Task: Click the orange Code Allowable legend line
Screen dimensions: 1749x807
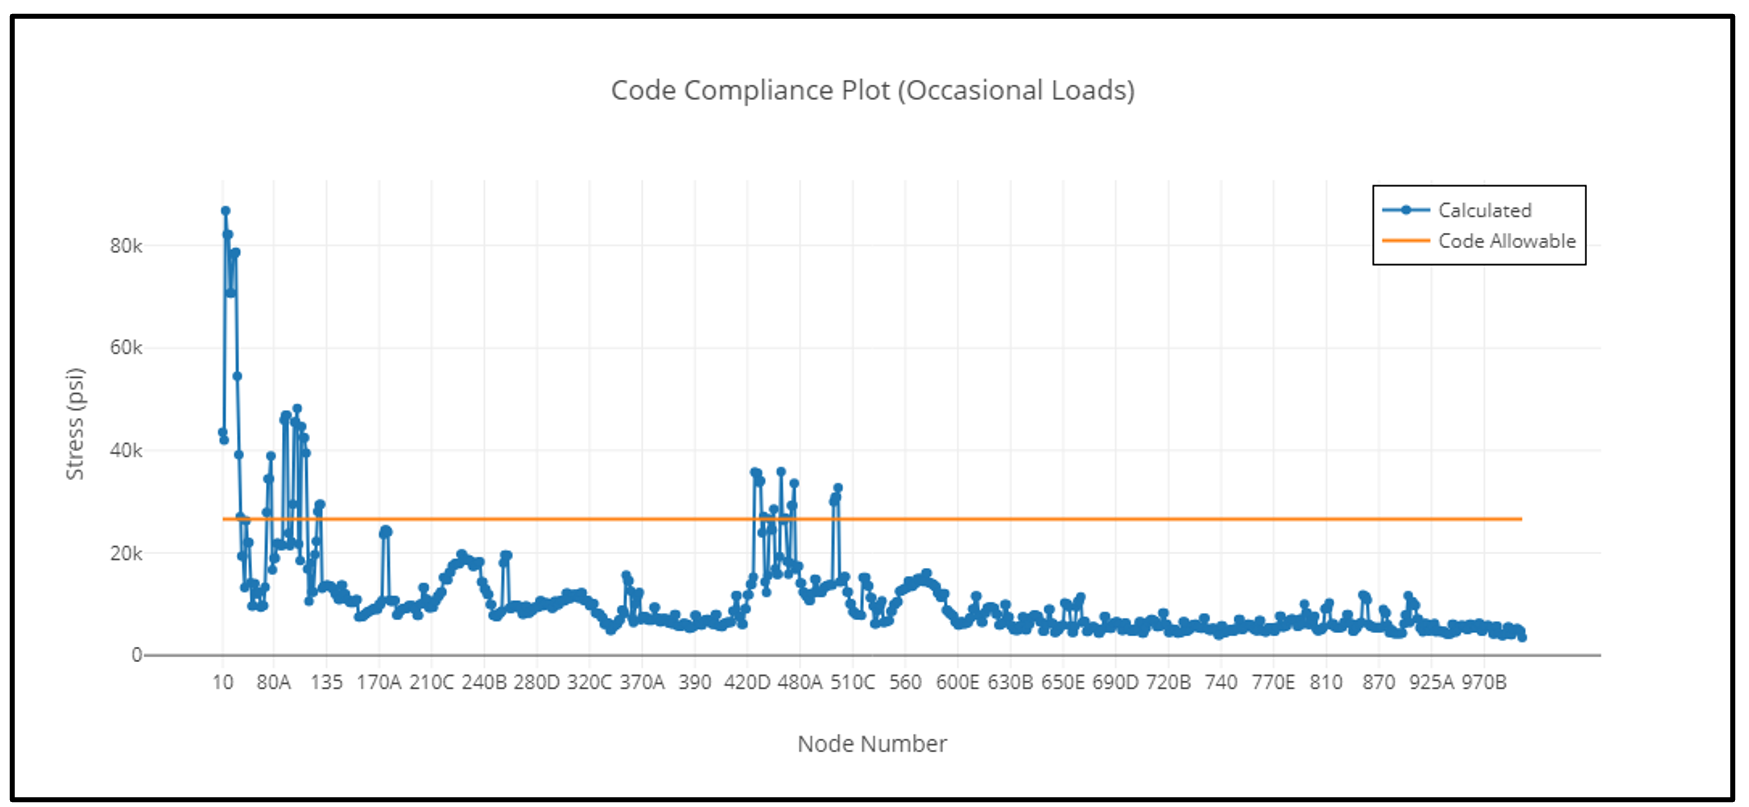Action: coord(1406,241)
